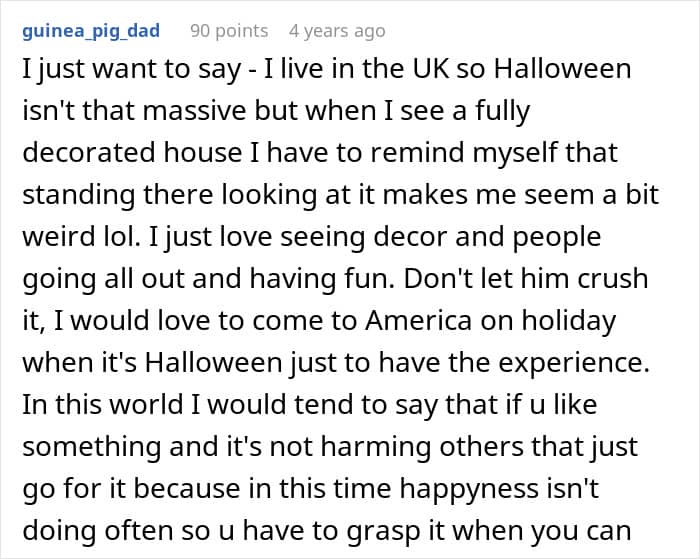Open the guinea_pig_dad user profile
Viewport: 700px width, 559px height.
(x=90, y=31)
